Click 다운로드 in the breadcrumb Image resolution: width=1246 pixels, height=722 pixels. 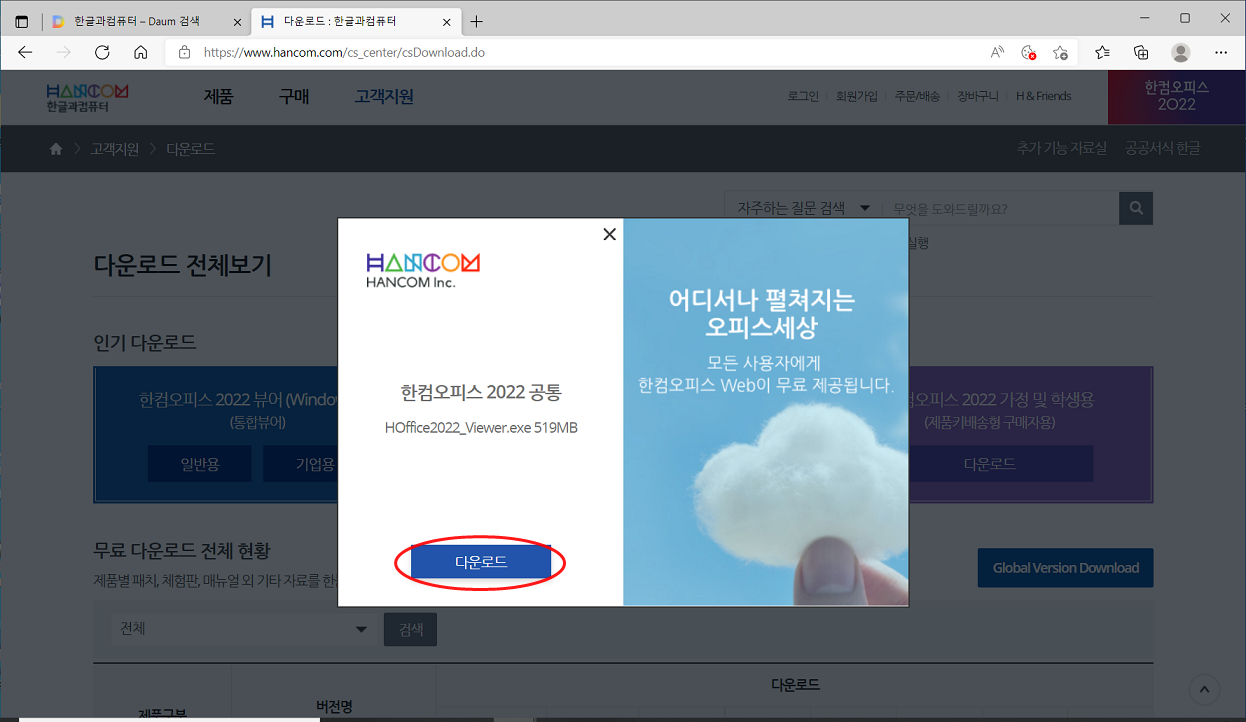click(191, 148)
